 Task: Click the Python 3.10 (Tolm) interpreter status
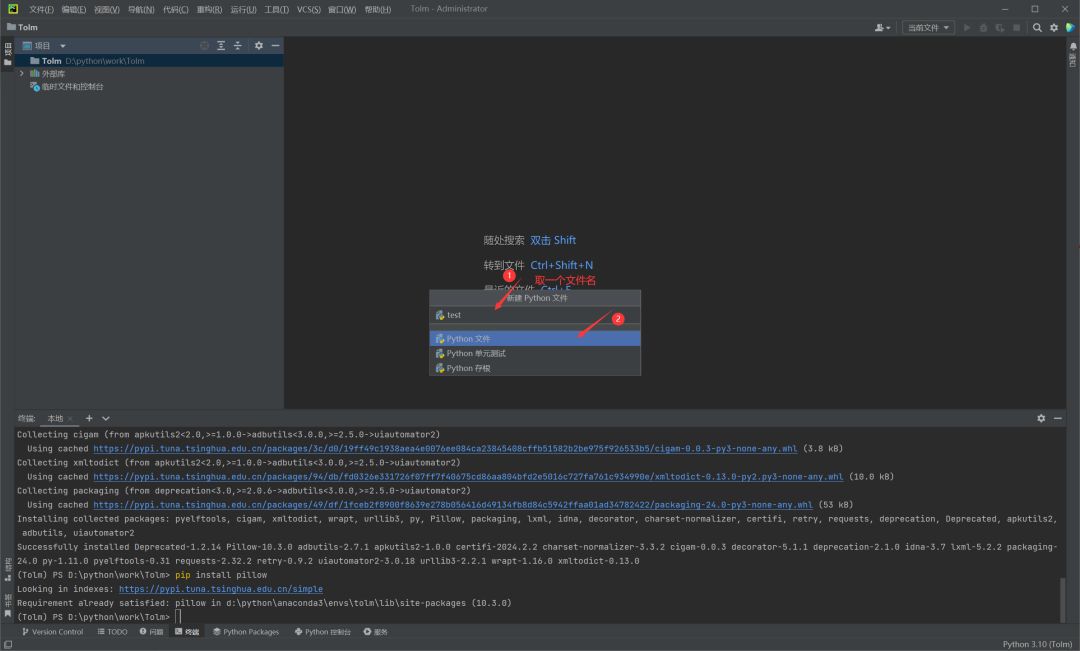tap(1037, 645)
